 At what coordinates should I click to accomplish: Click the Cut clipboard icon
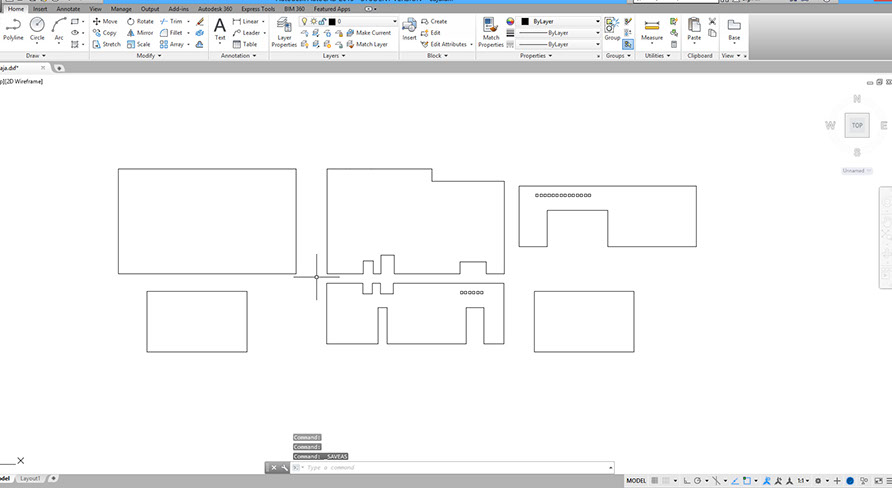point(712,21)
